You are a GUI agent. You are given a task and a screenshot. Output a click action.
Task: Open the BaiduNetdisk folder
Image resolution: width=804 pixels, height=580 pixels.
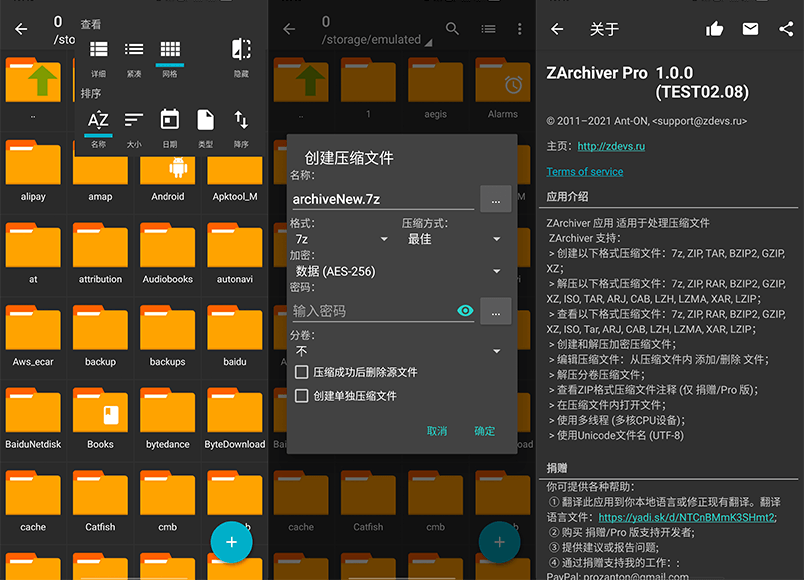point(33,418)
